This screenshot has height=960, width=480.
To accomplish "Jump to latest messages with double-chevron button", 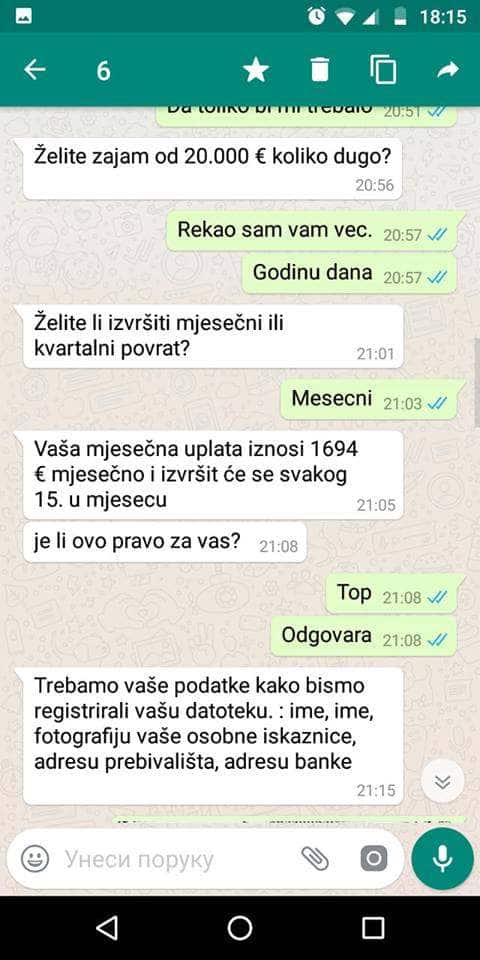I will [442, 781].
